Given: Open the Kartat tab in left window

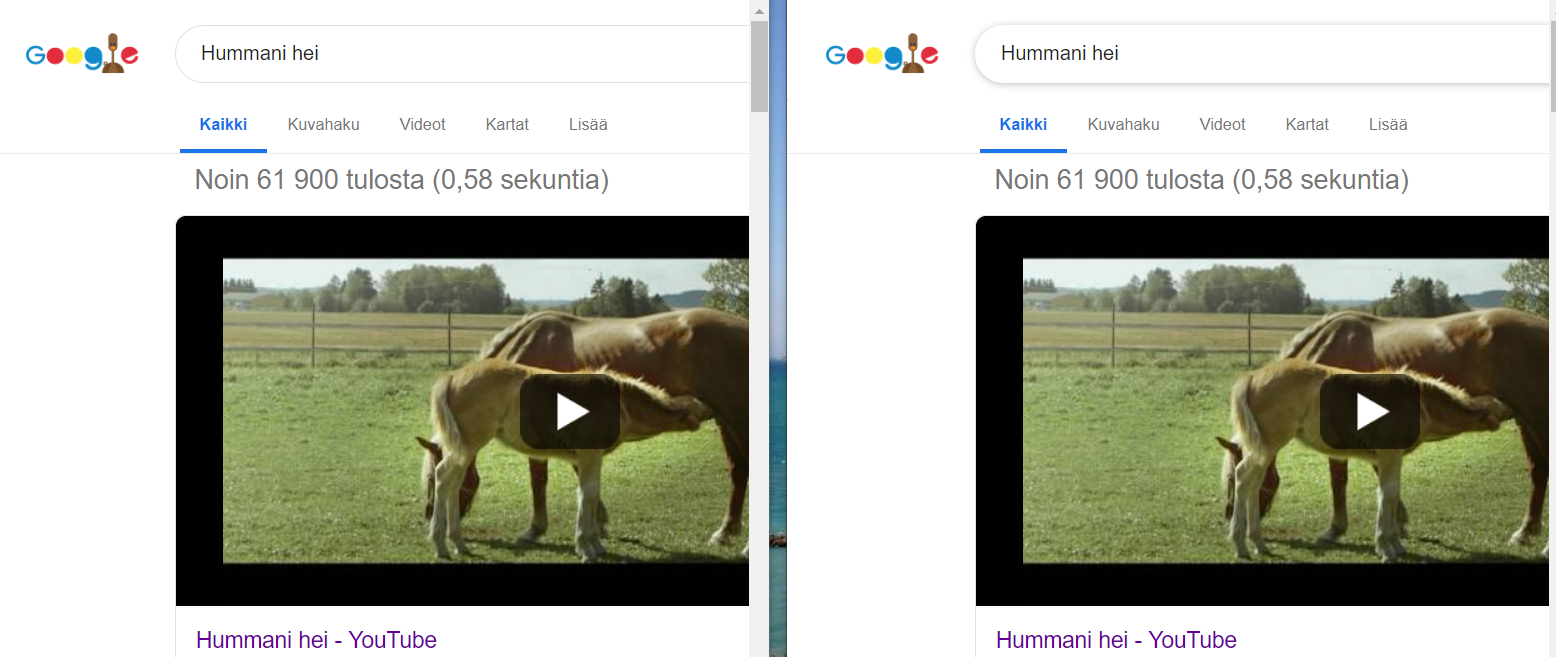Looking at the screenshot, I should (507, 125).
